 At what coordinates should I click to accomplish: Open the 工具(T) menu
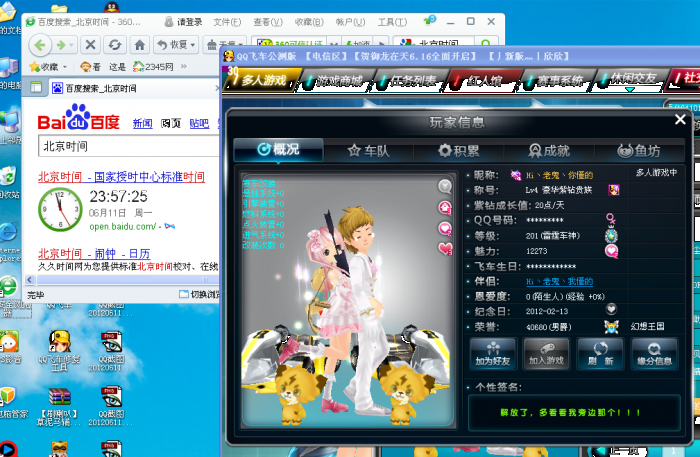(x=392, y=22)
